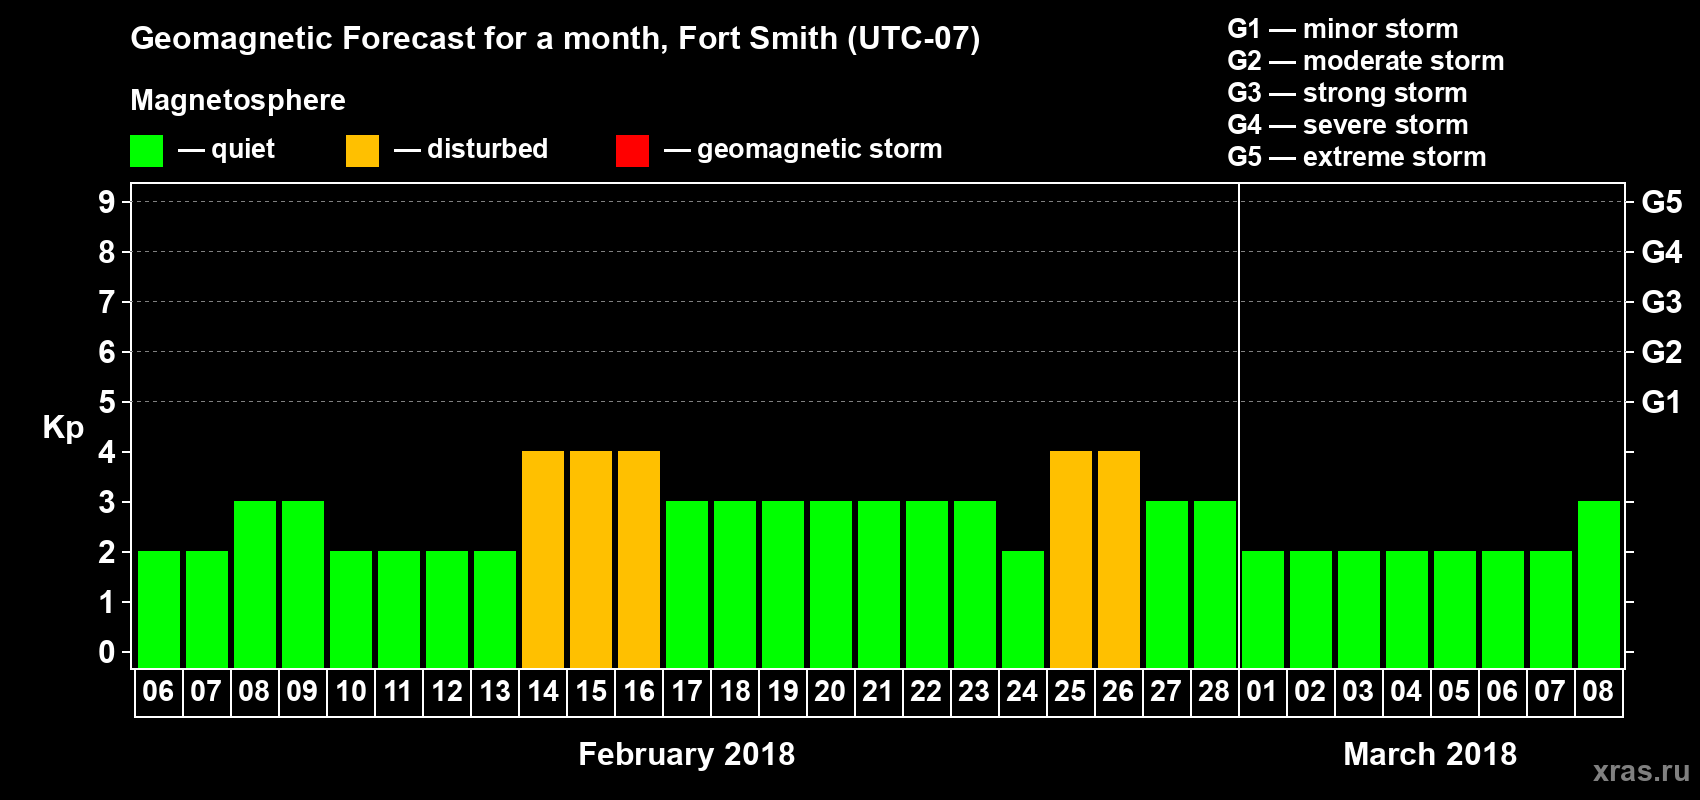Click the date cell 10 under February

click(351, 692)
